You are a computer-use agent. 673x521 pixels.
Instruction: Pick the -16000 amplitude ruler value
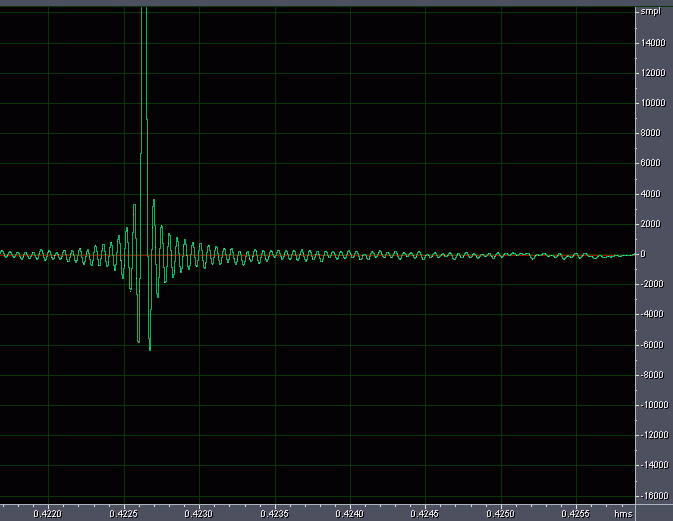click(655, 496)
